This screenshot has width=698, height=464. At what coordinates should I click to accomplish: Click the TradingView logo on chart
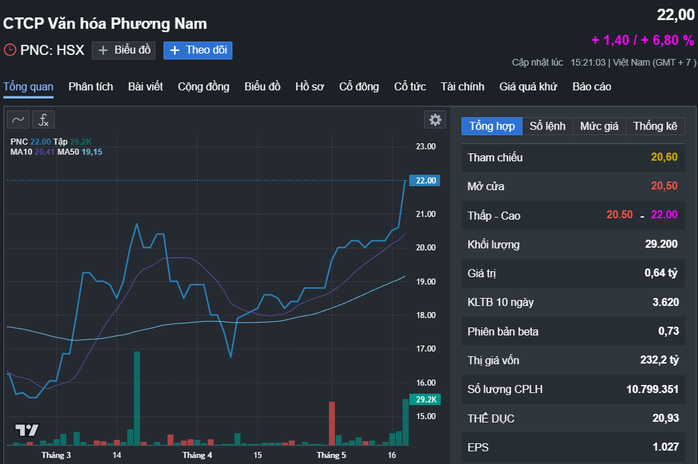tap(26, 430)
